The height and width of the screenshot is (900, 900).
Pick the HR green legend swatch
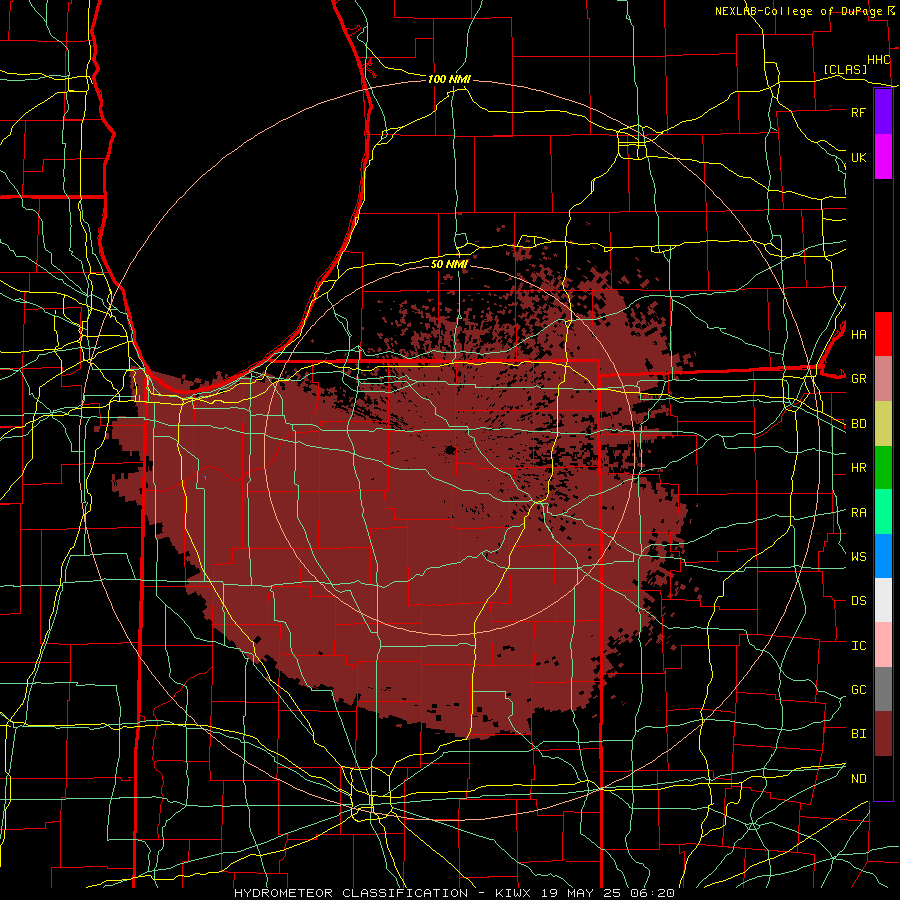[883, 467]
